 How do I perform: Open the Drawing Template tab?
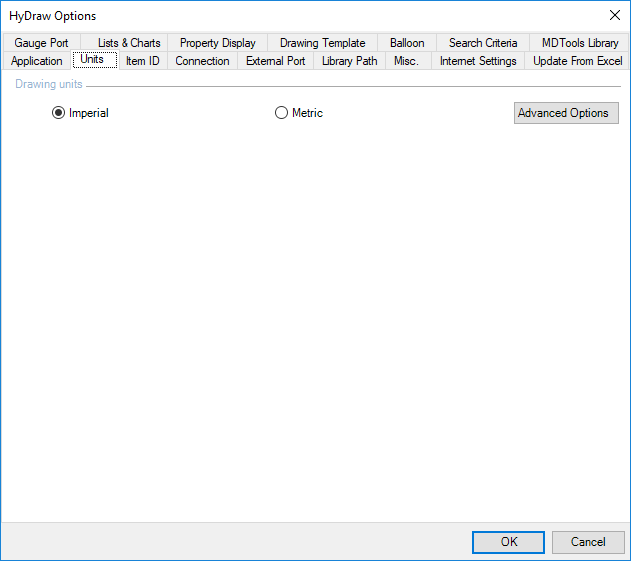pyautogui.click(x=323, y=43)
